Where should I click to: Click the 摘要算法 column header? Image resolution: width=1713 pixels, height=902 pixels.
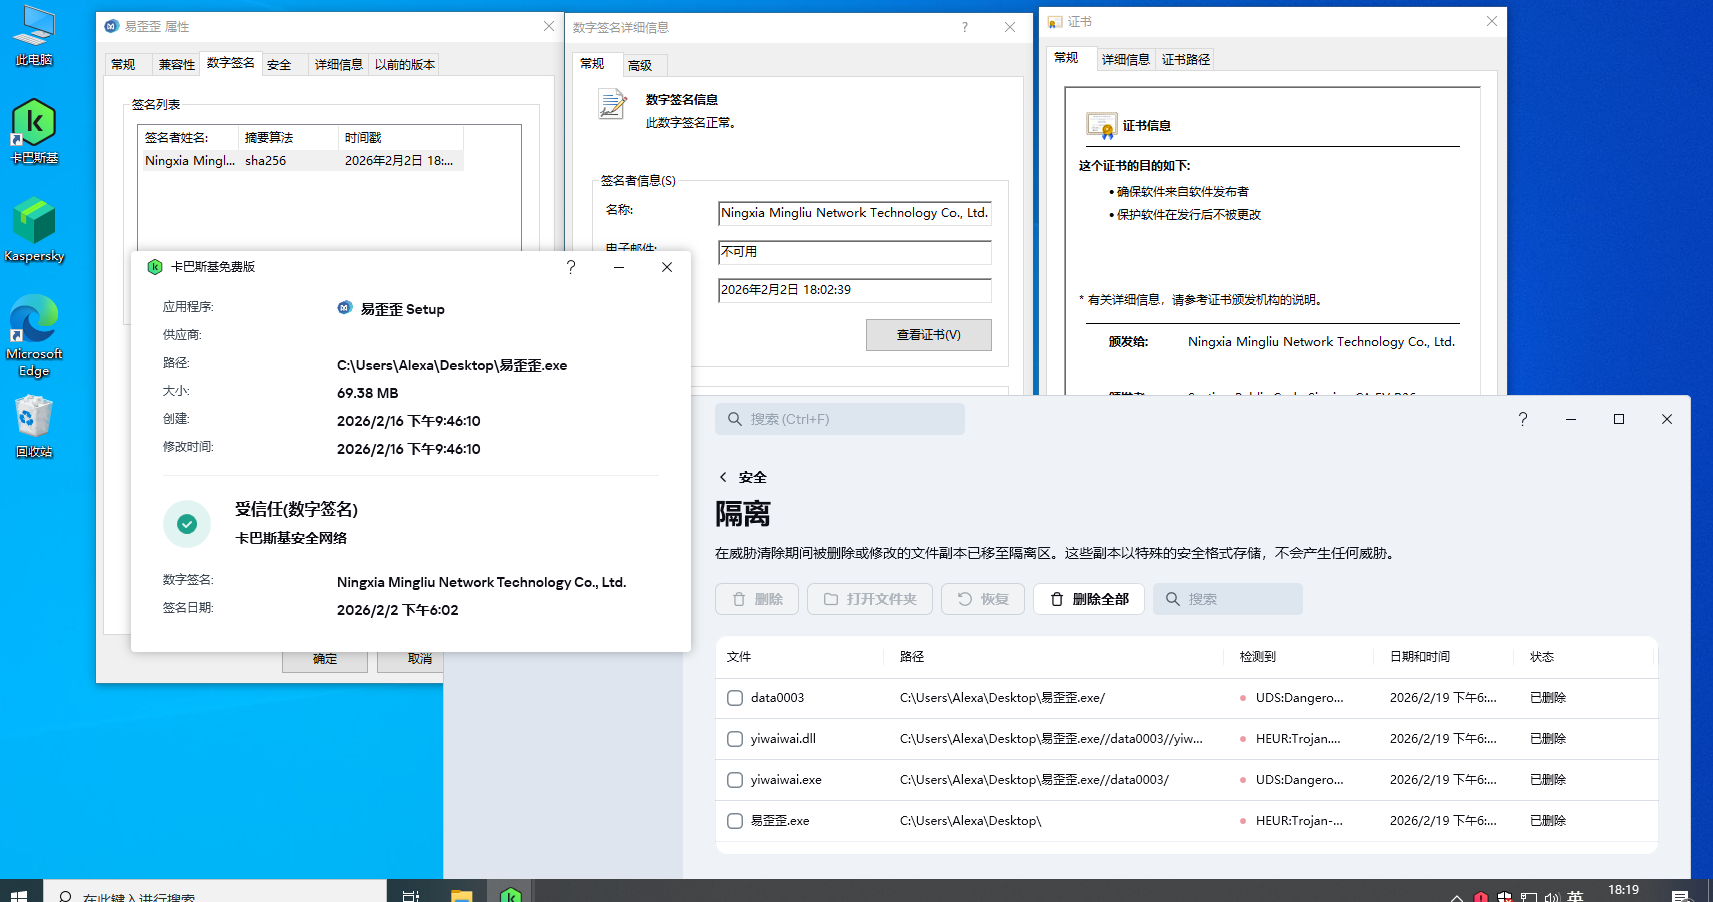click(x=290, y=138)
